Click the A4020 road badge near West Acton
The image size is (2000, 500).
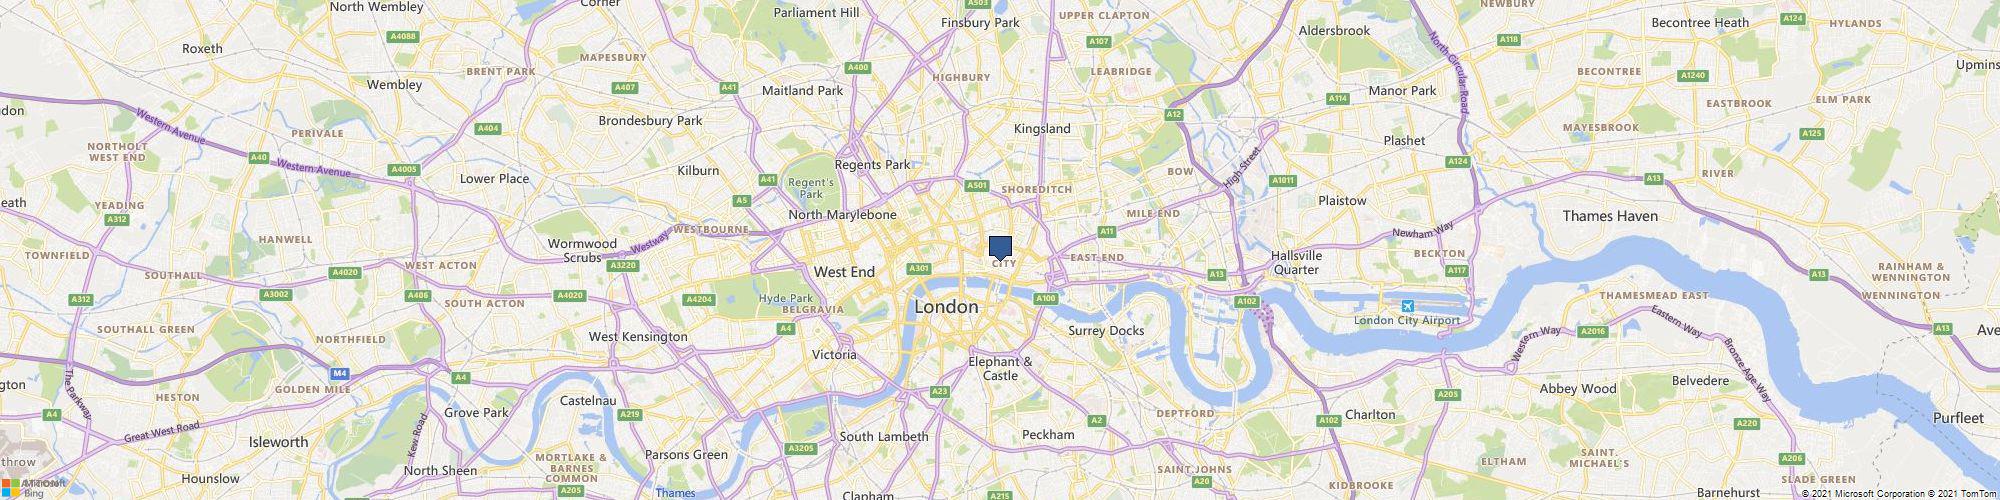[x=345, y=272]
